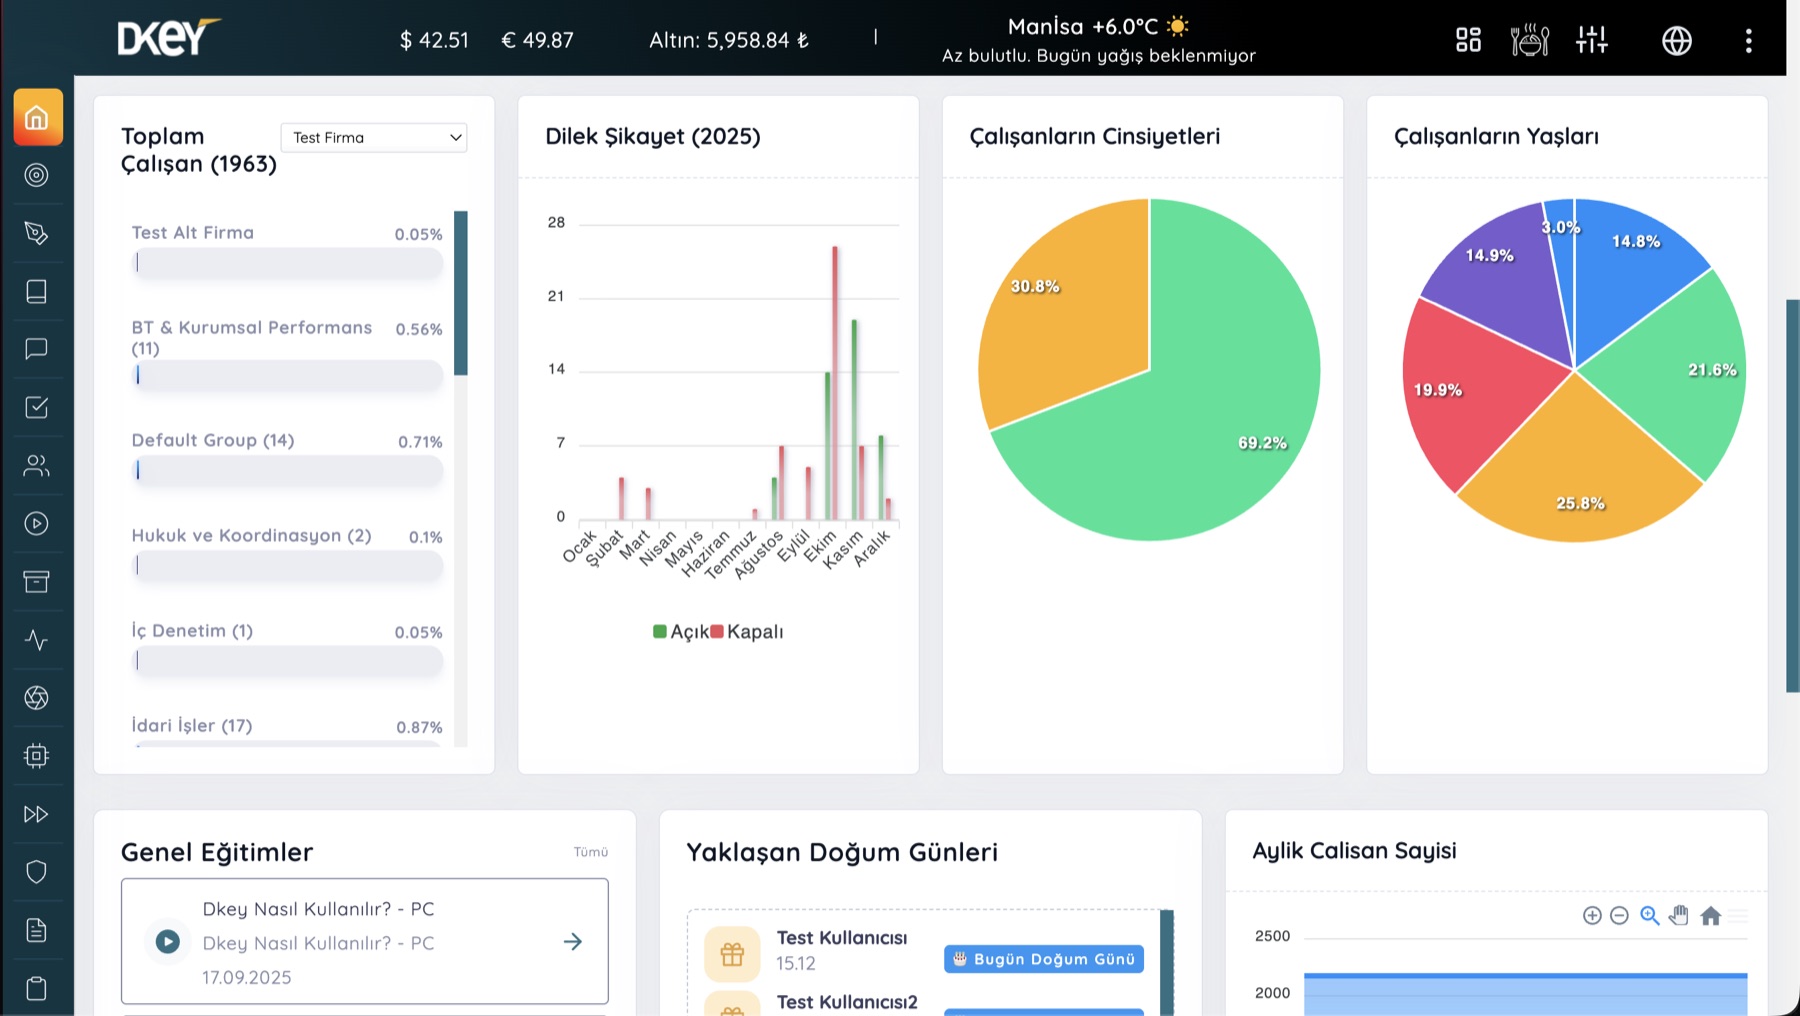Open the grid apps icon in the header
The height and width of the screenshot is (1016, 1800).
(x=1468, y=40)
